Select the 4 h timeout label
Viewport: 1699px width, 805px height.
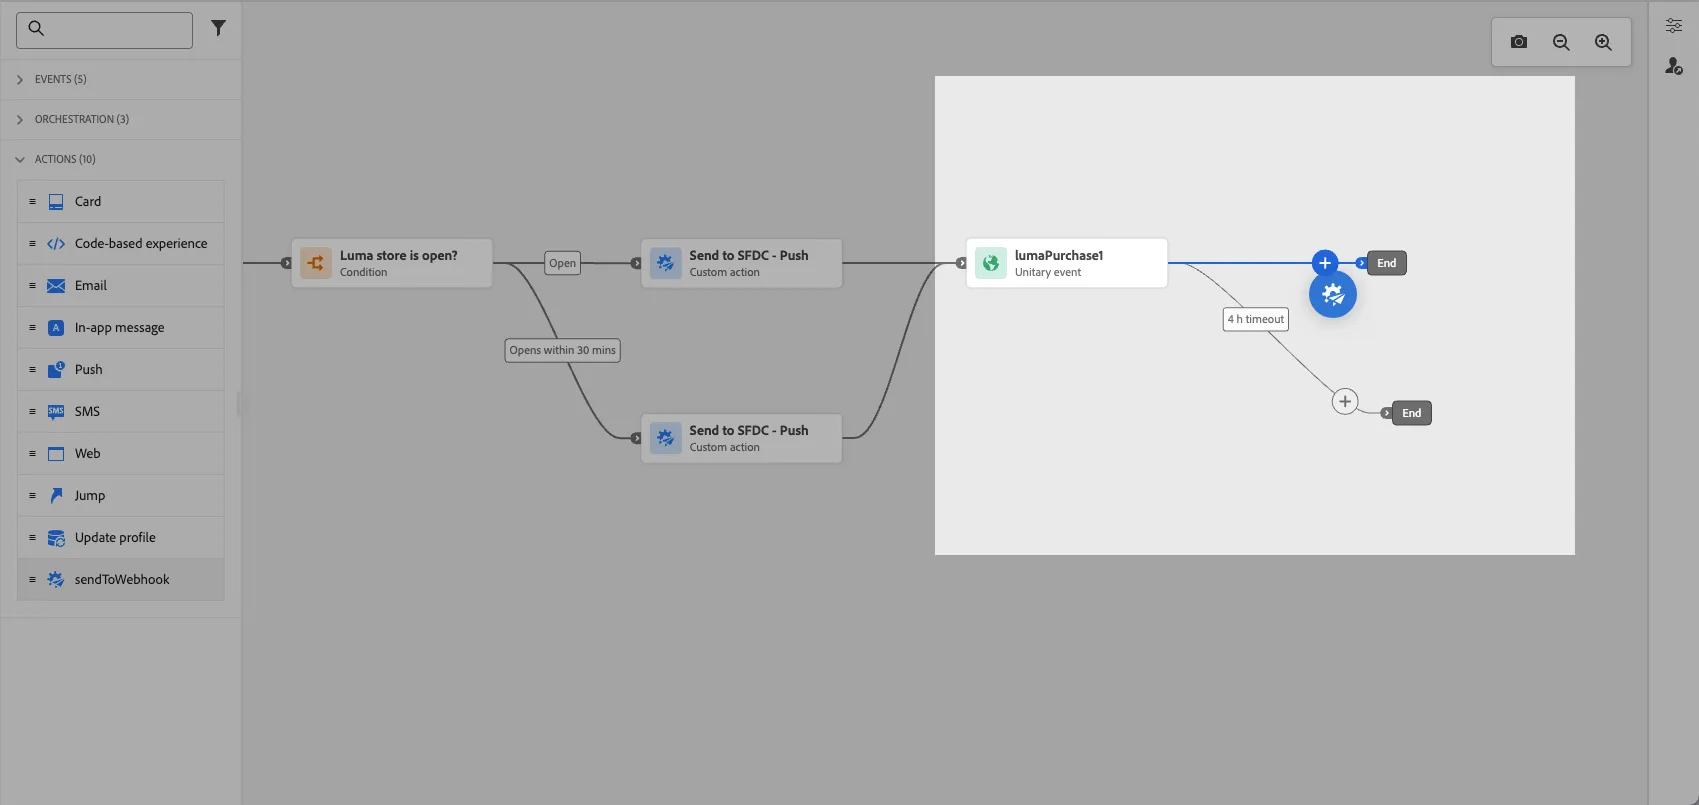click(1256, 319)
